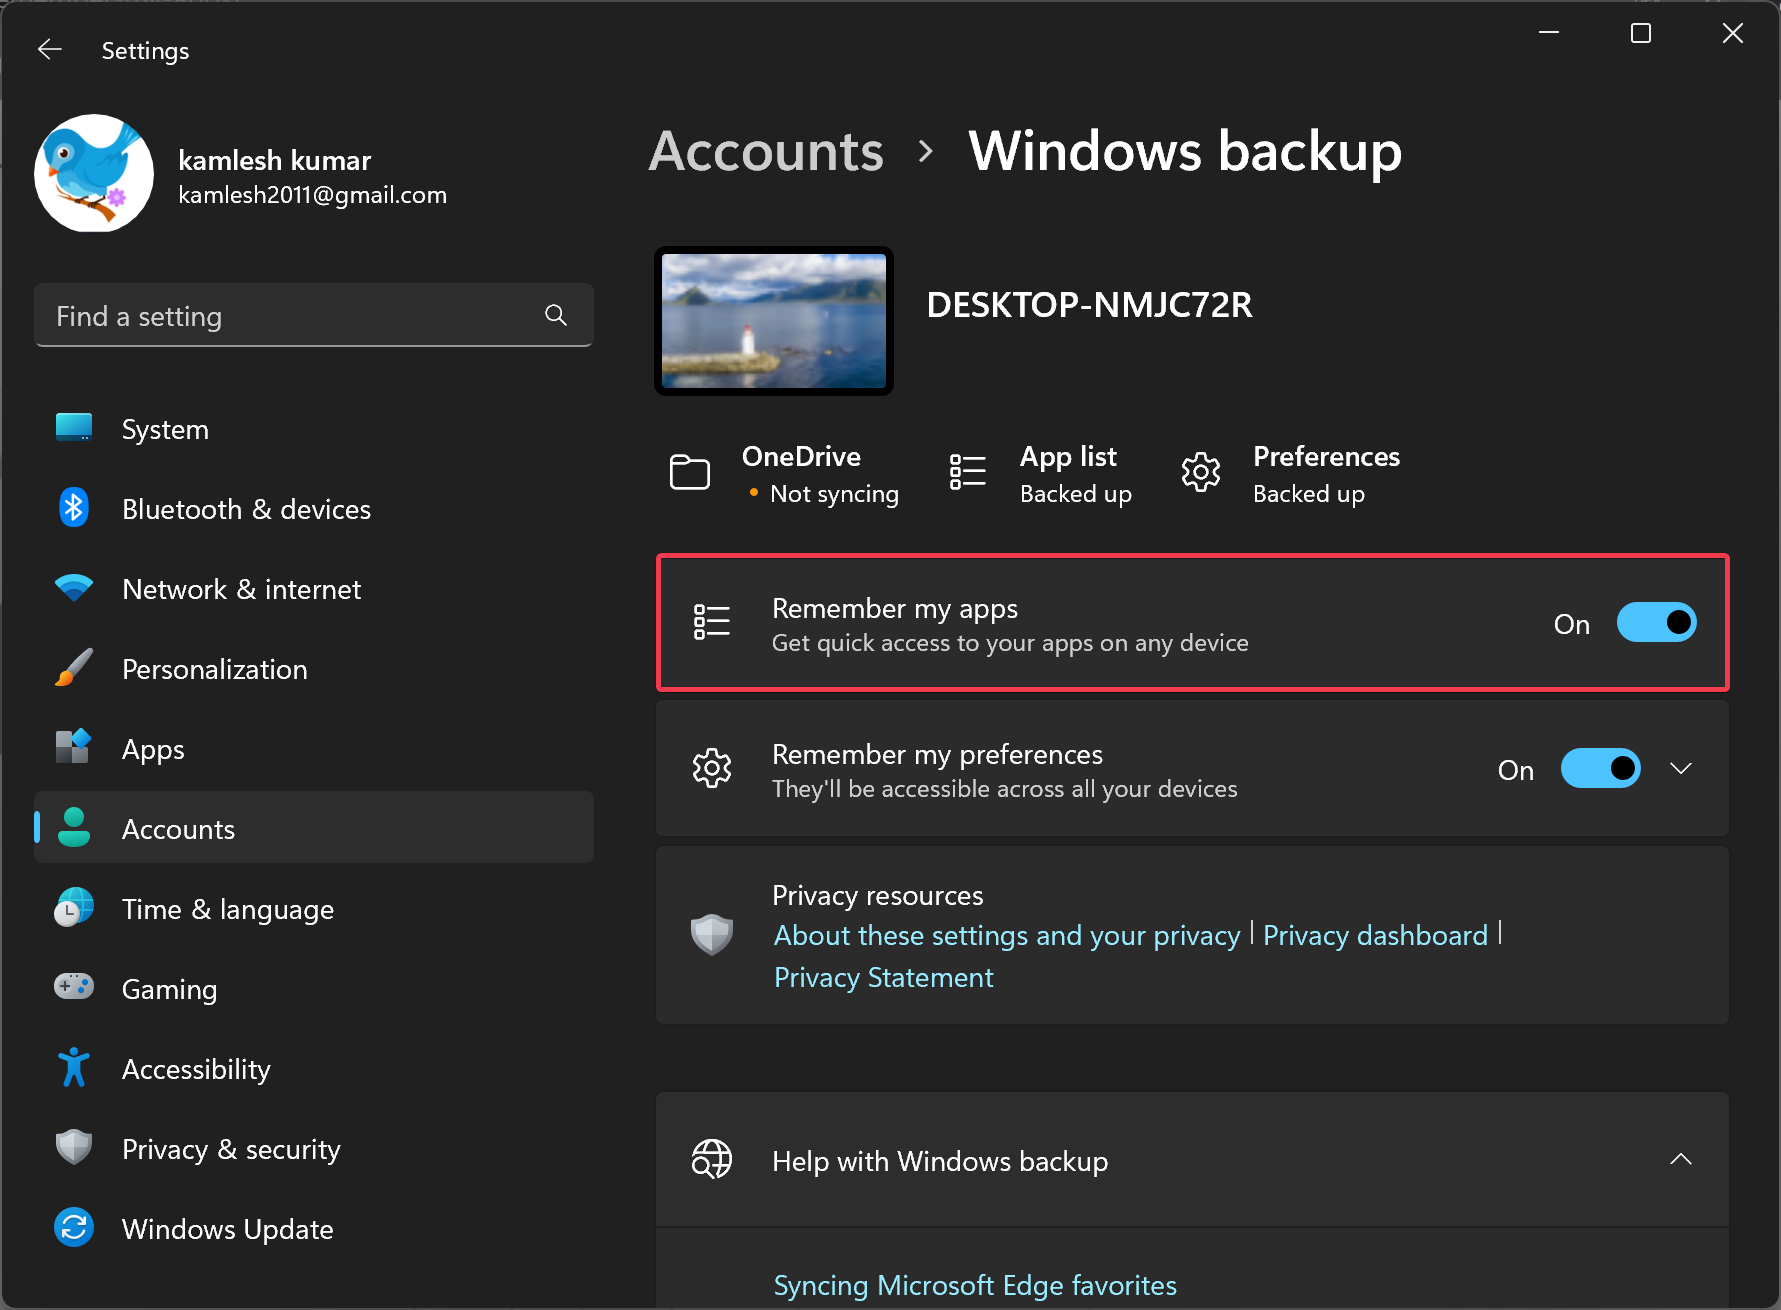Click the globe help icon for Windows backup

[x=712, y=1160]
